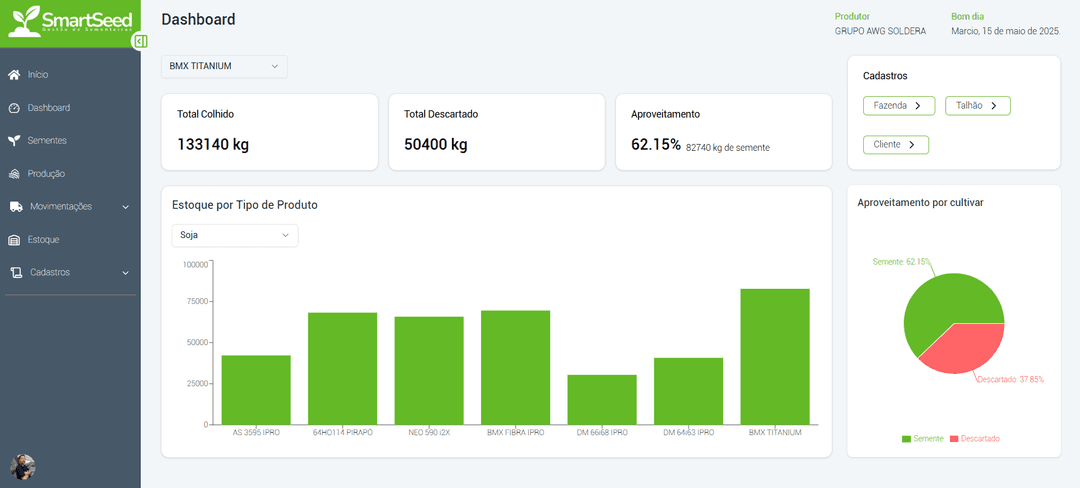Click the Cadastros clipboard icon
This screenshot has width=1080, height=488.
pos(16,272)
